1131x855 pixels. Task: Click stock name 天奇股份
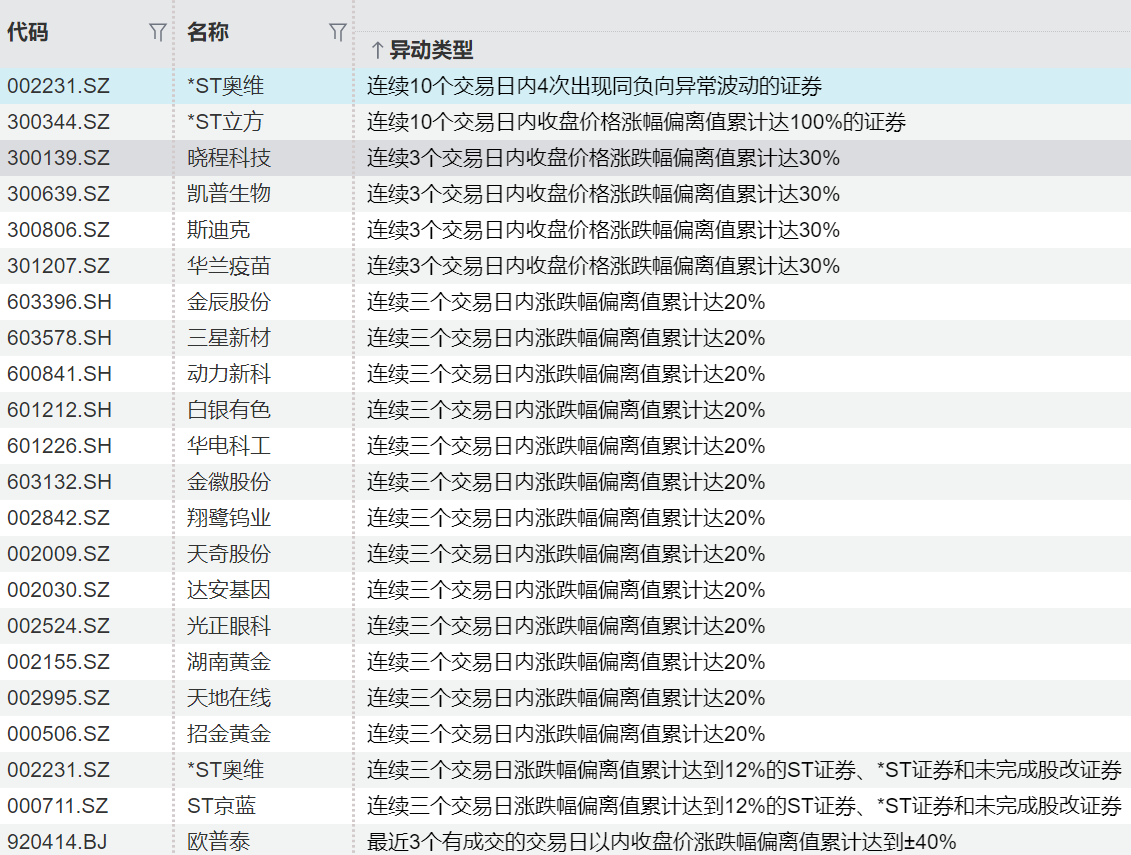point(229,554)
